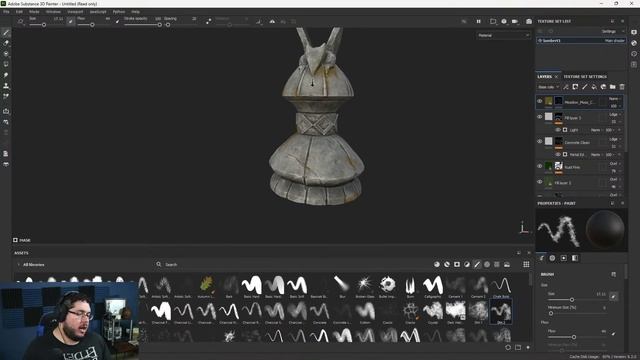This screenshot has width=640, height=360.
Task: Hide the Meadow_Moss layer
Action: click(540, 101)
